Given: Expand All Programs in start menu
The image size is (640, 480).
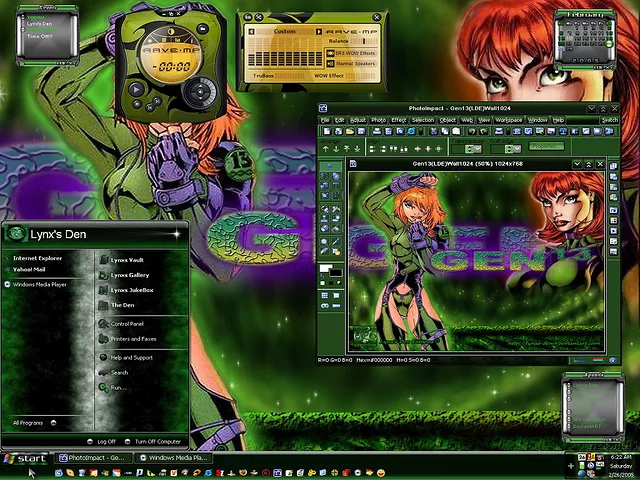Looking at the screenshot, I should click(34, 423).
